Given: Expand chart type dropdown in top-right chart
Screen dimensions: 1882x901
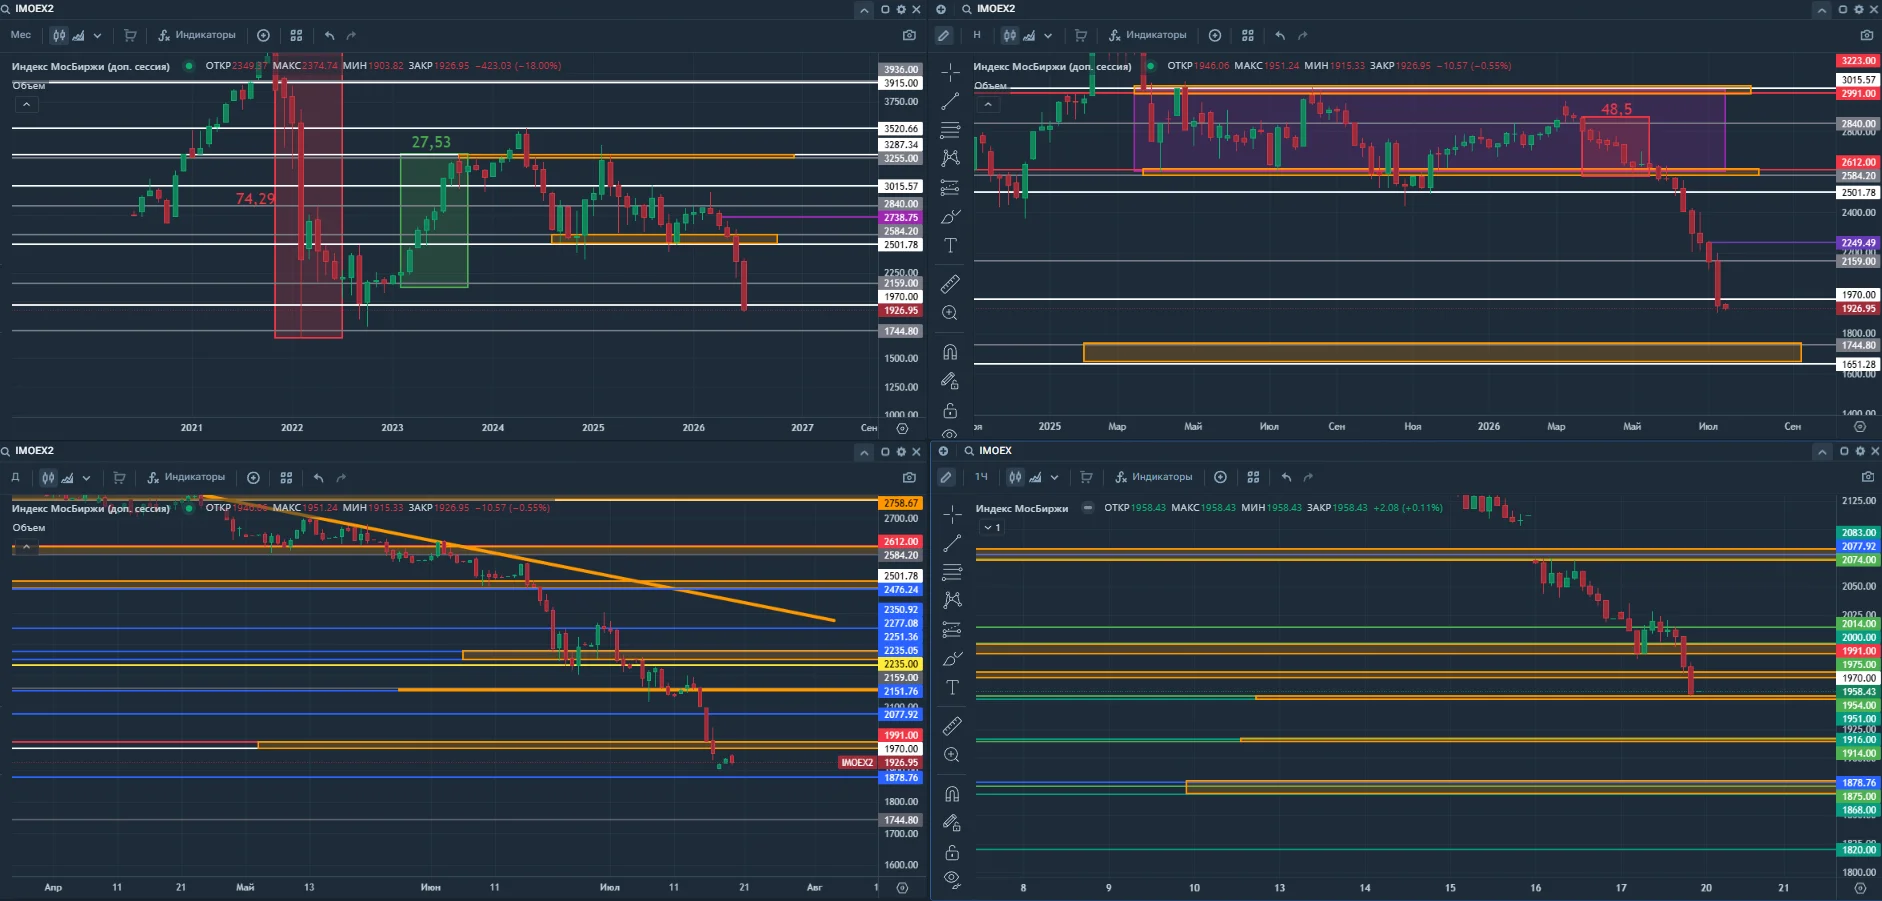Looking at the screenshot, I should (1048, 35).
